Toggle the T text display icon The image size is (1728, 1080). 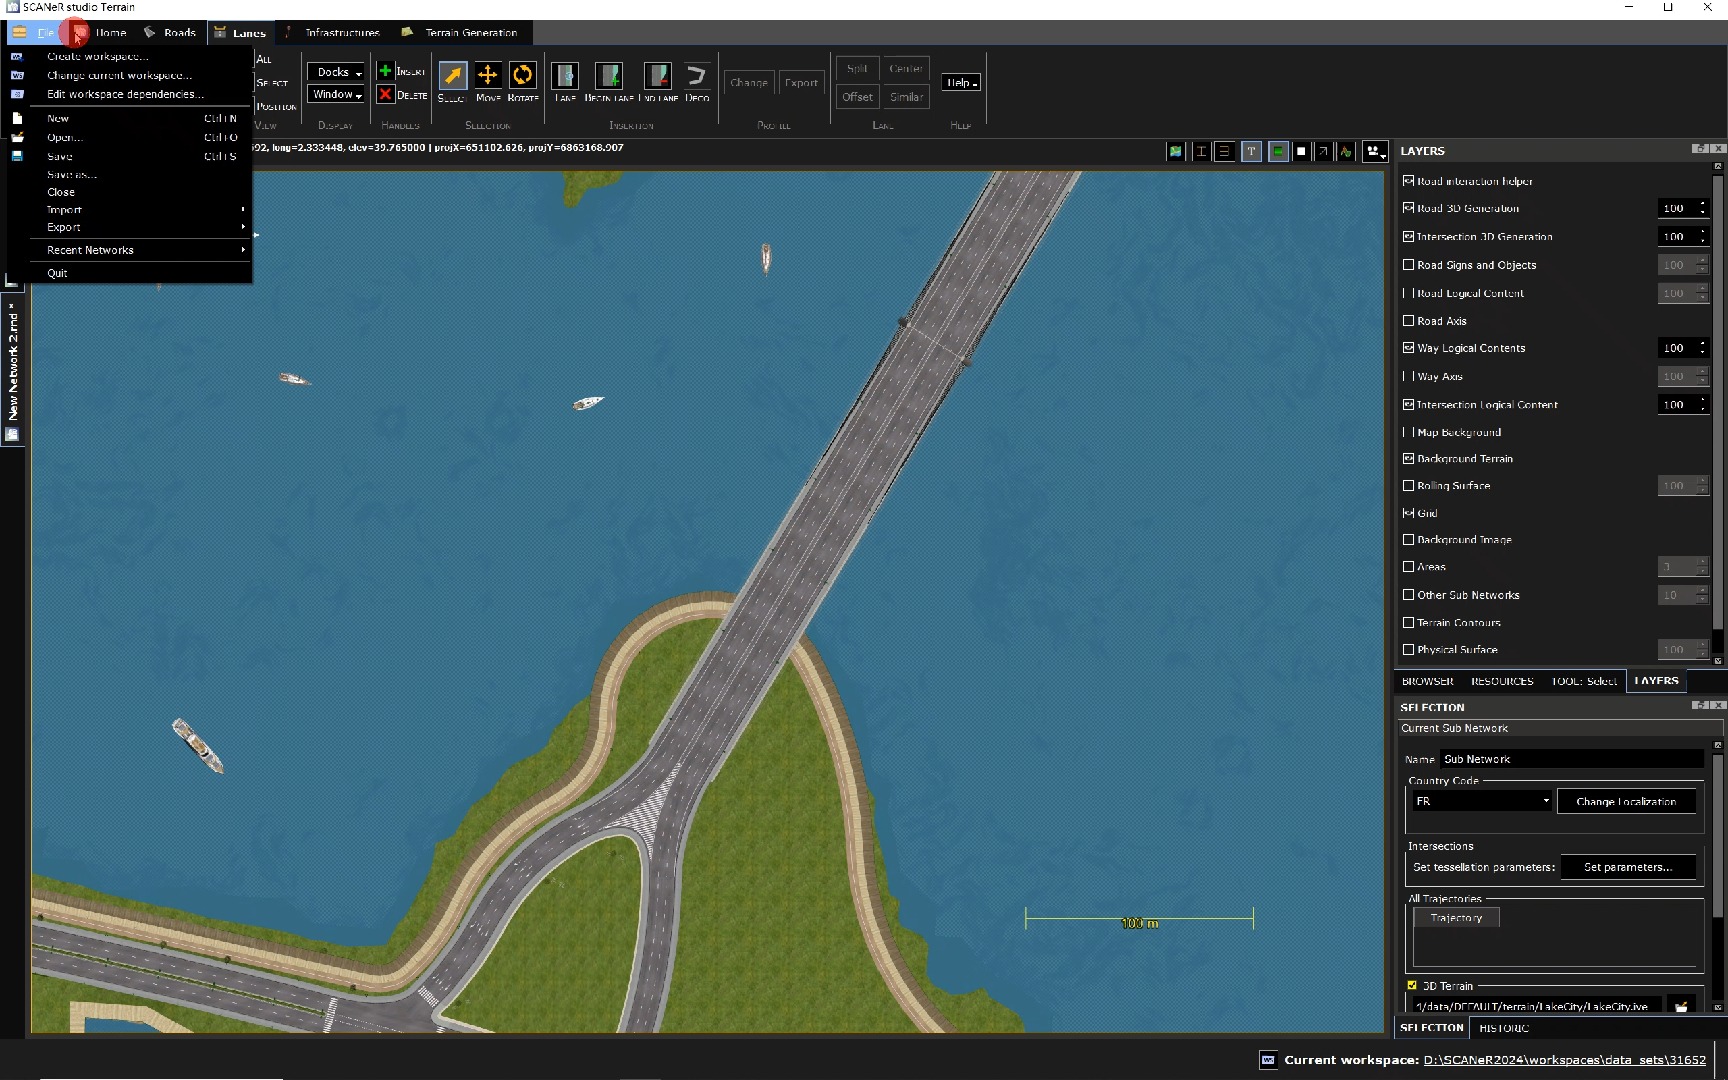tap(1251, 152)
